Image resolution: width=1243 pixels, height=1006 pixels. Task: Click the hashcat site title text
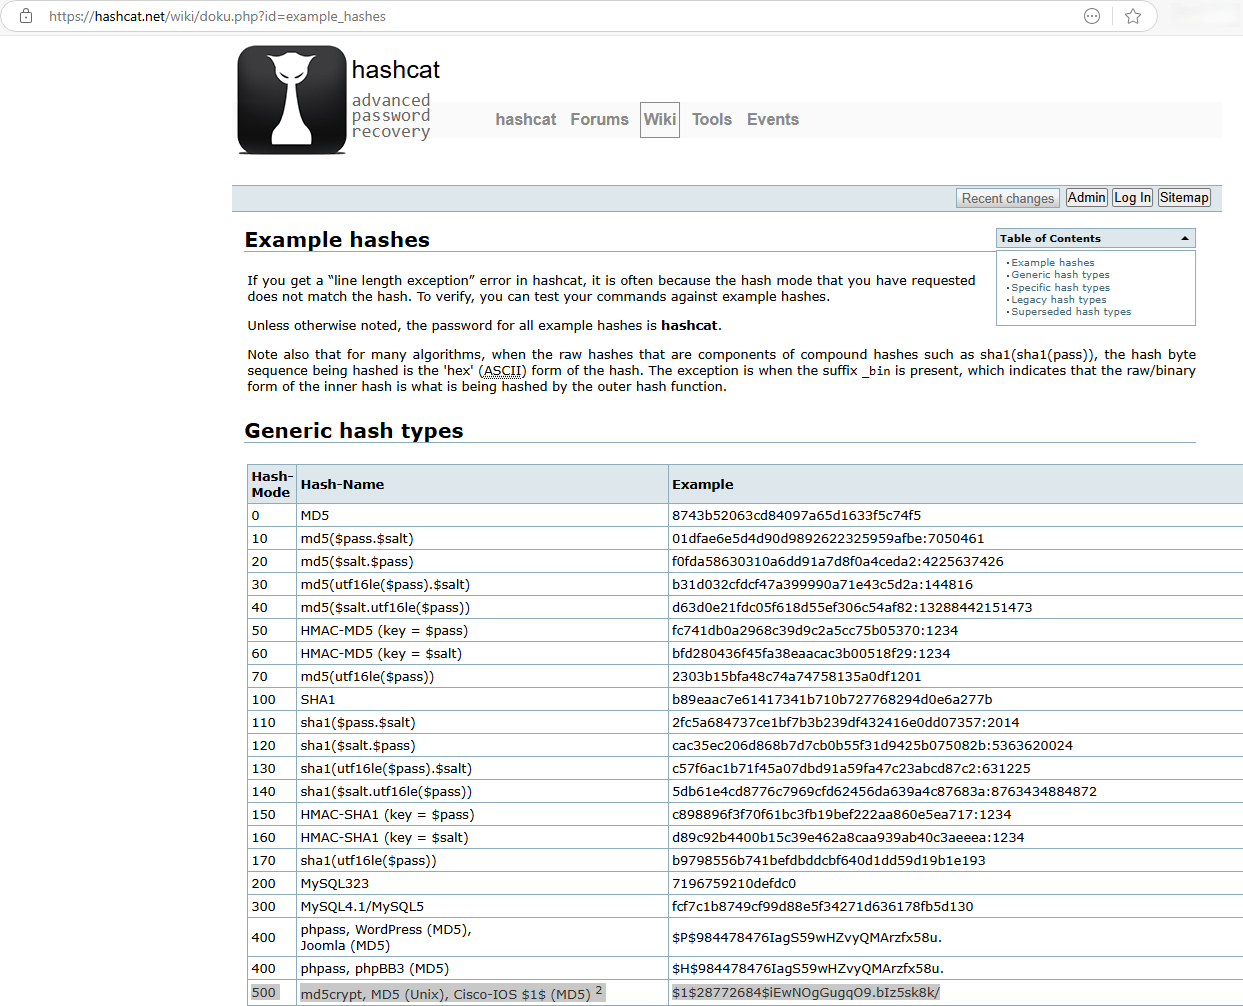pyautogui.click(x=396, y=70)
